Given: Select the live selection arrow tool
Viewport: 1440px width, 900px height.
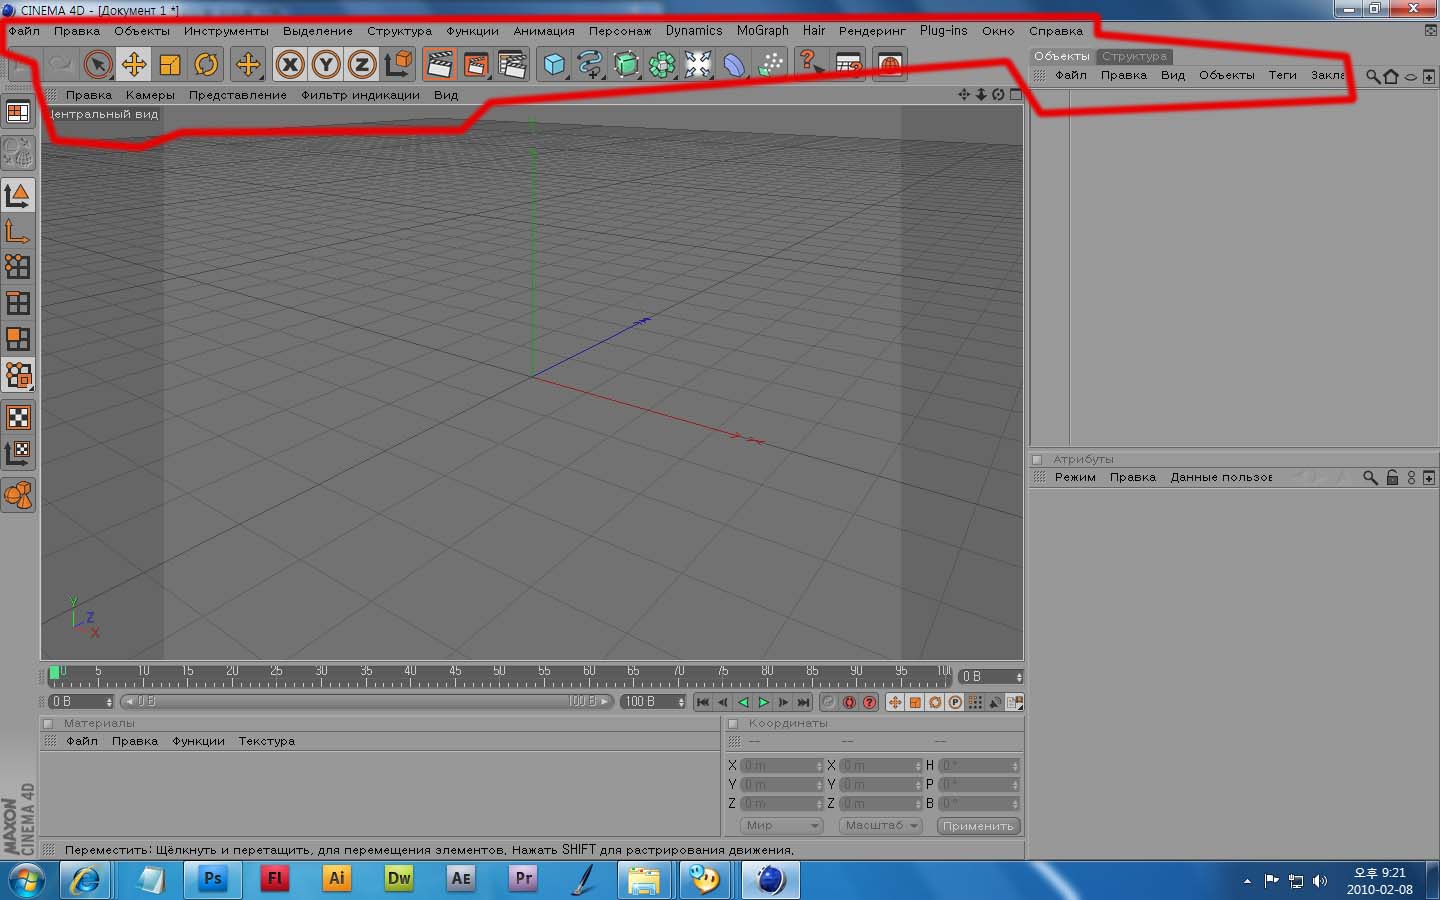Looking at the screenshot, I should tap(98, 65).
